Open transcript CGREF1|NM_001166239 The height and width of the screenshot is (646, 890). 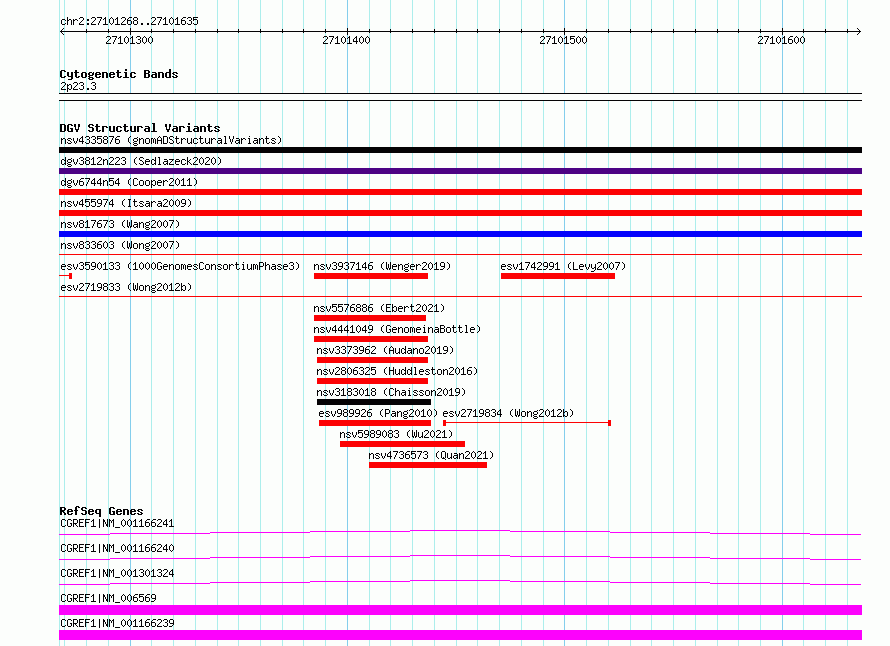[x=117, y=623]
